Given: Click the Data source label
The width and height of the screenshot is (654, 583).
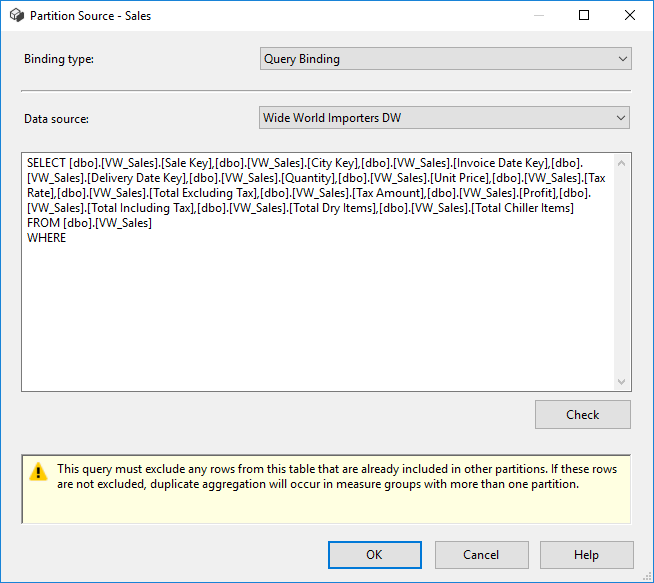Looking at the screenshot, I should (57, 119).
